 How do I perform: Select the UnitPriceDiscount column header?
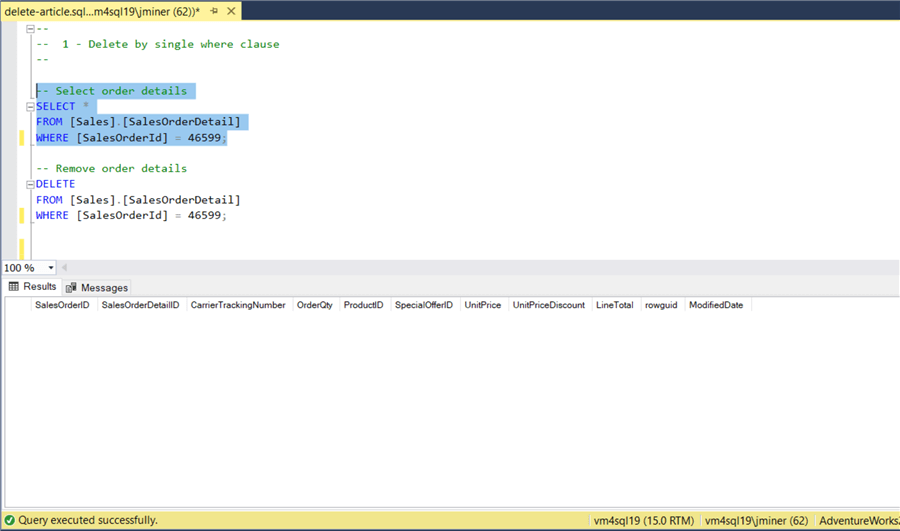coord(549,305)
